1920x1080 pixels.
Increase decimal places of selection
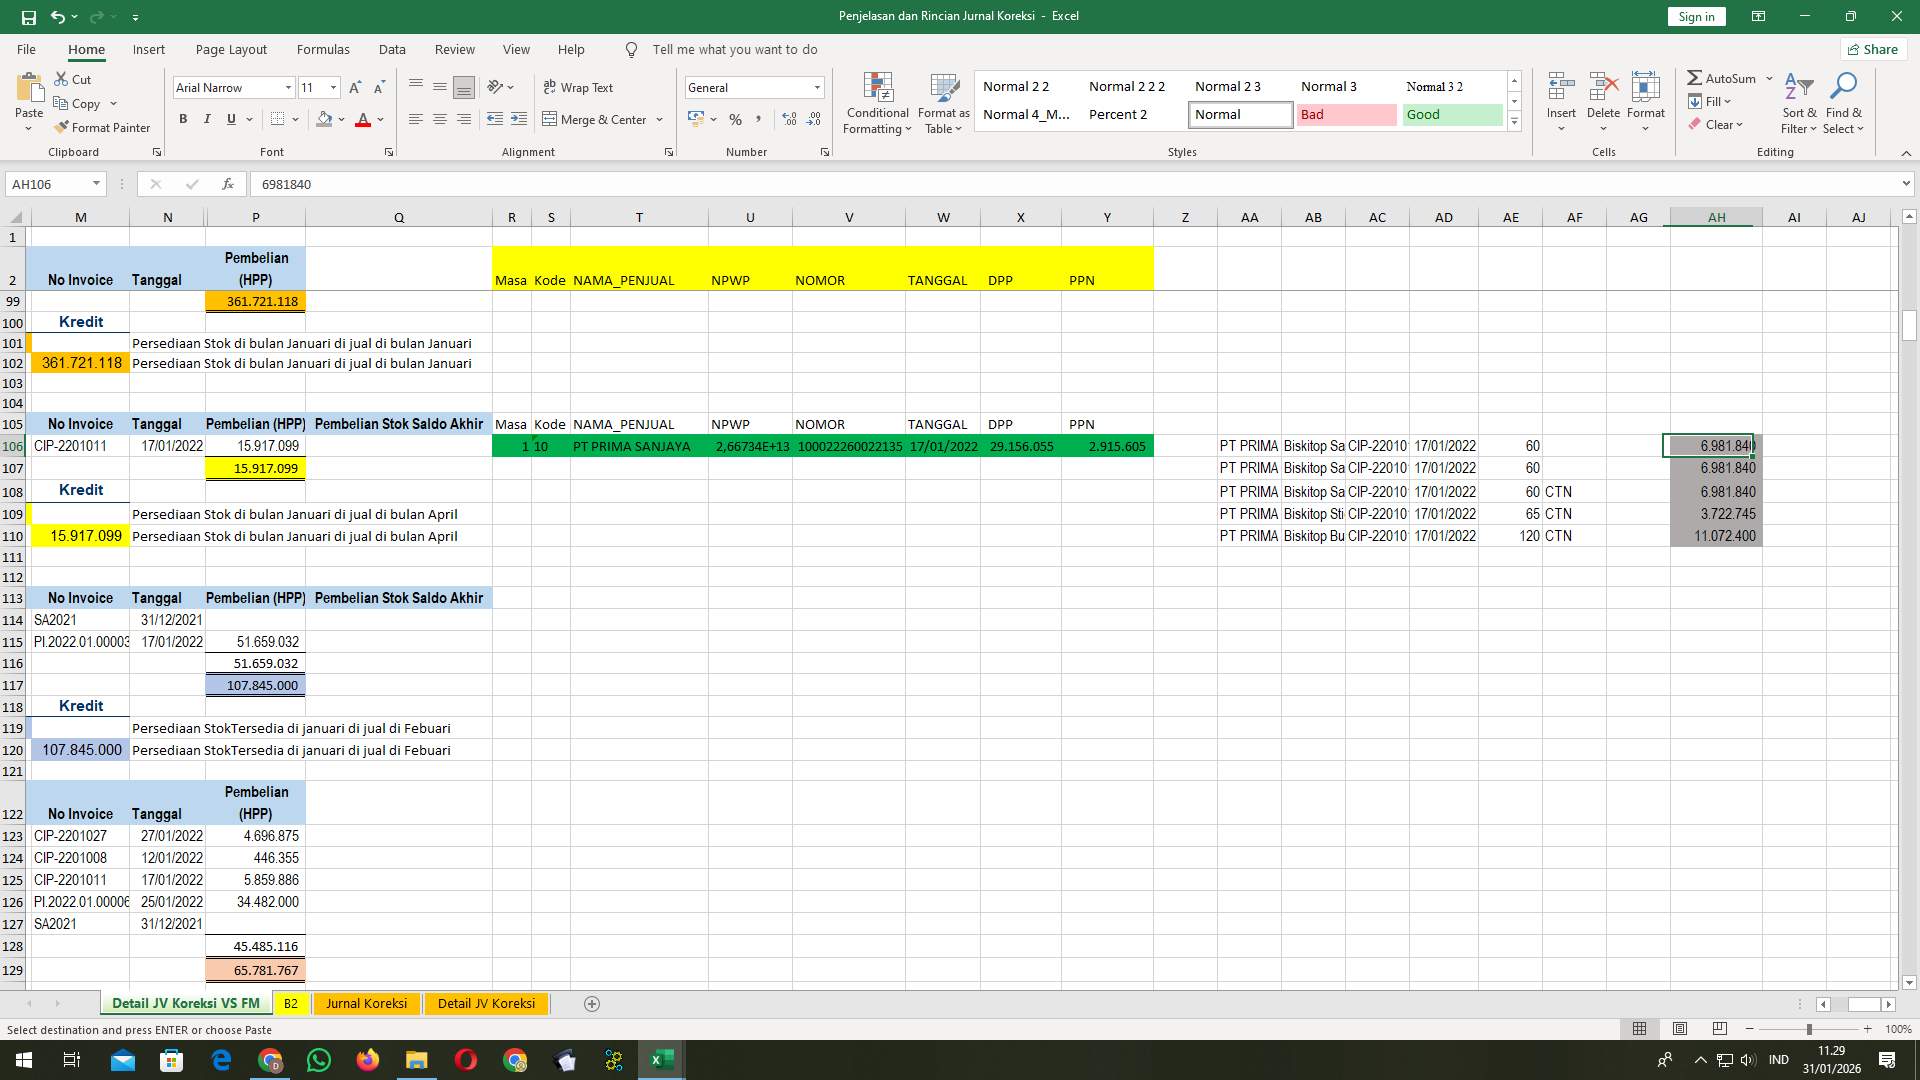point(789,119)
